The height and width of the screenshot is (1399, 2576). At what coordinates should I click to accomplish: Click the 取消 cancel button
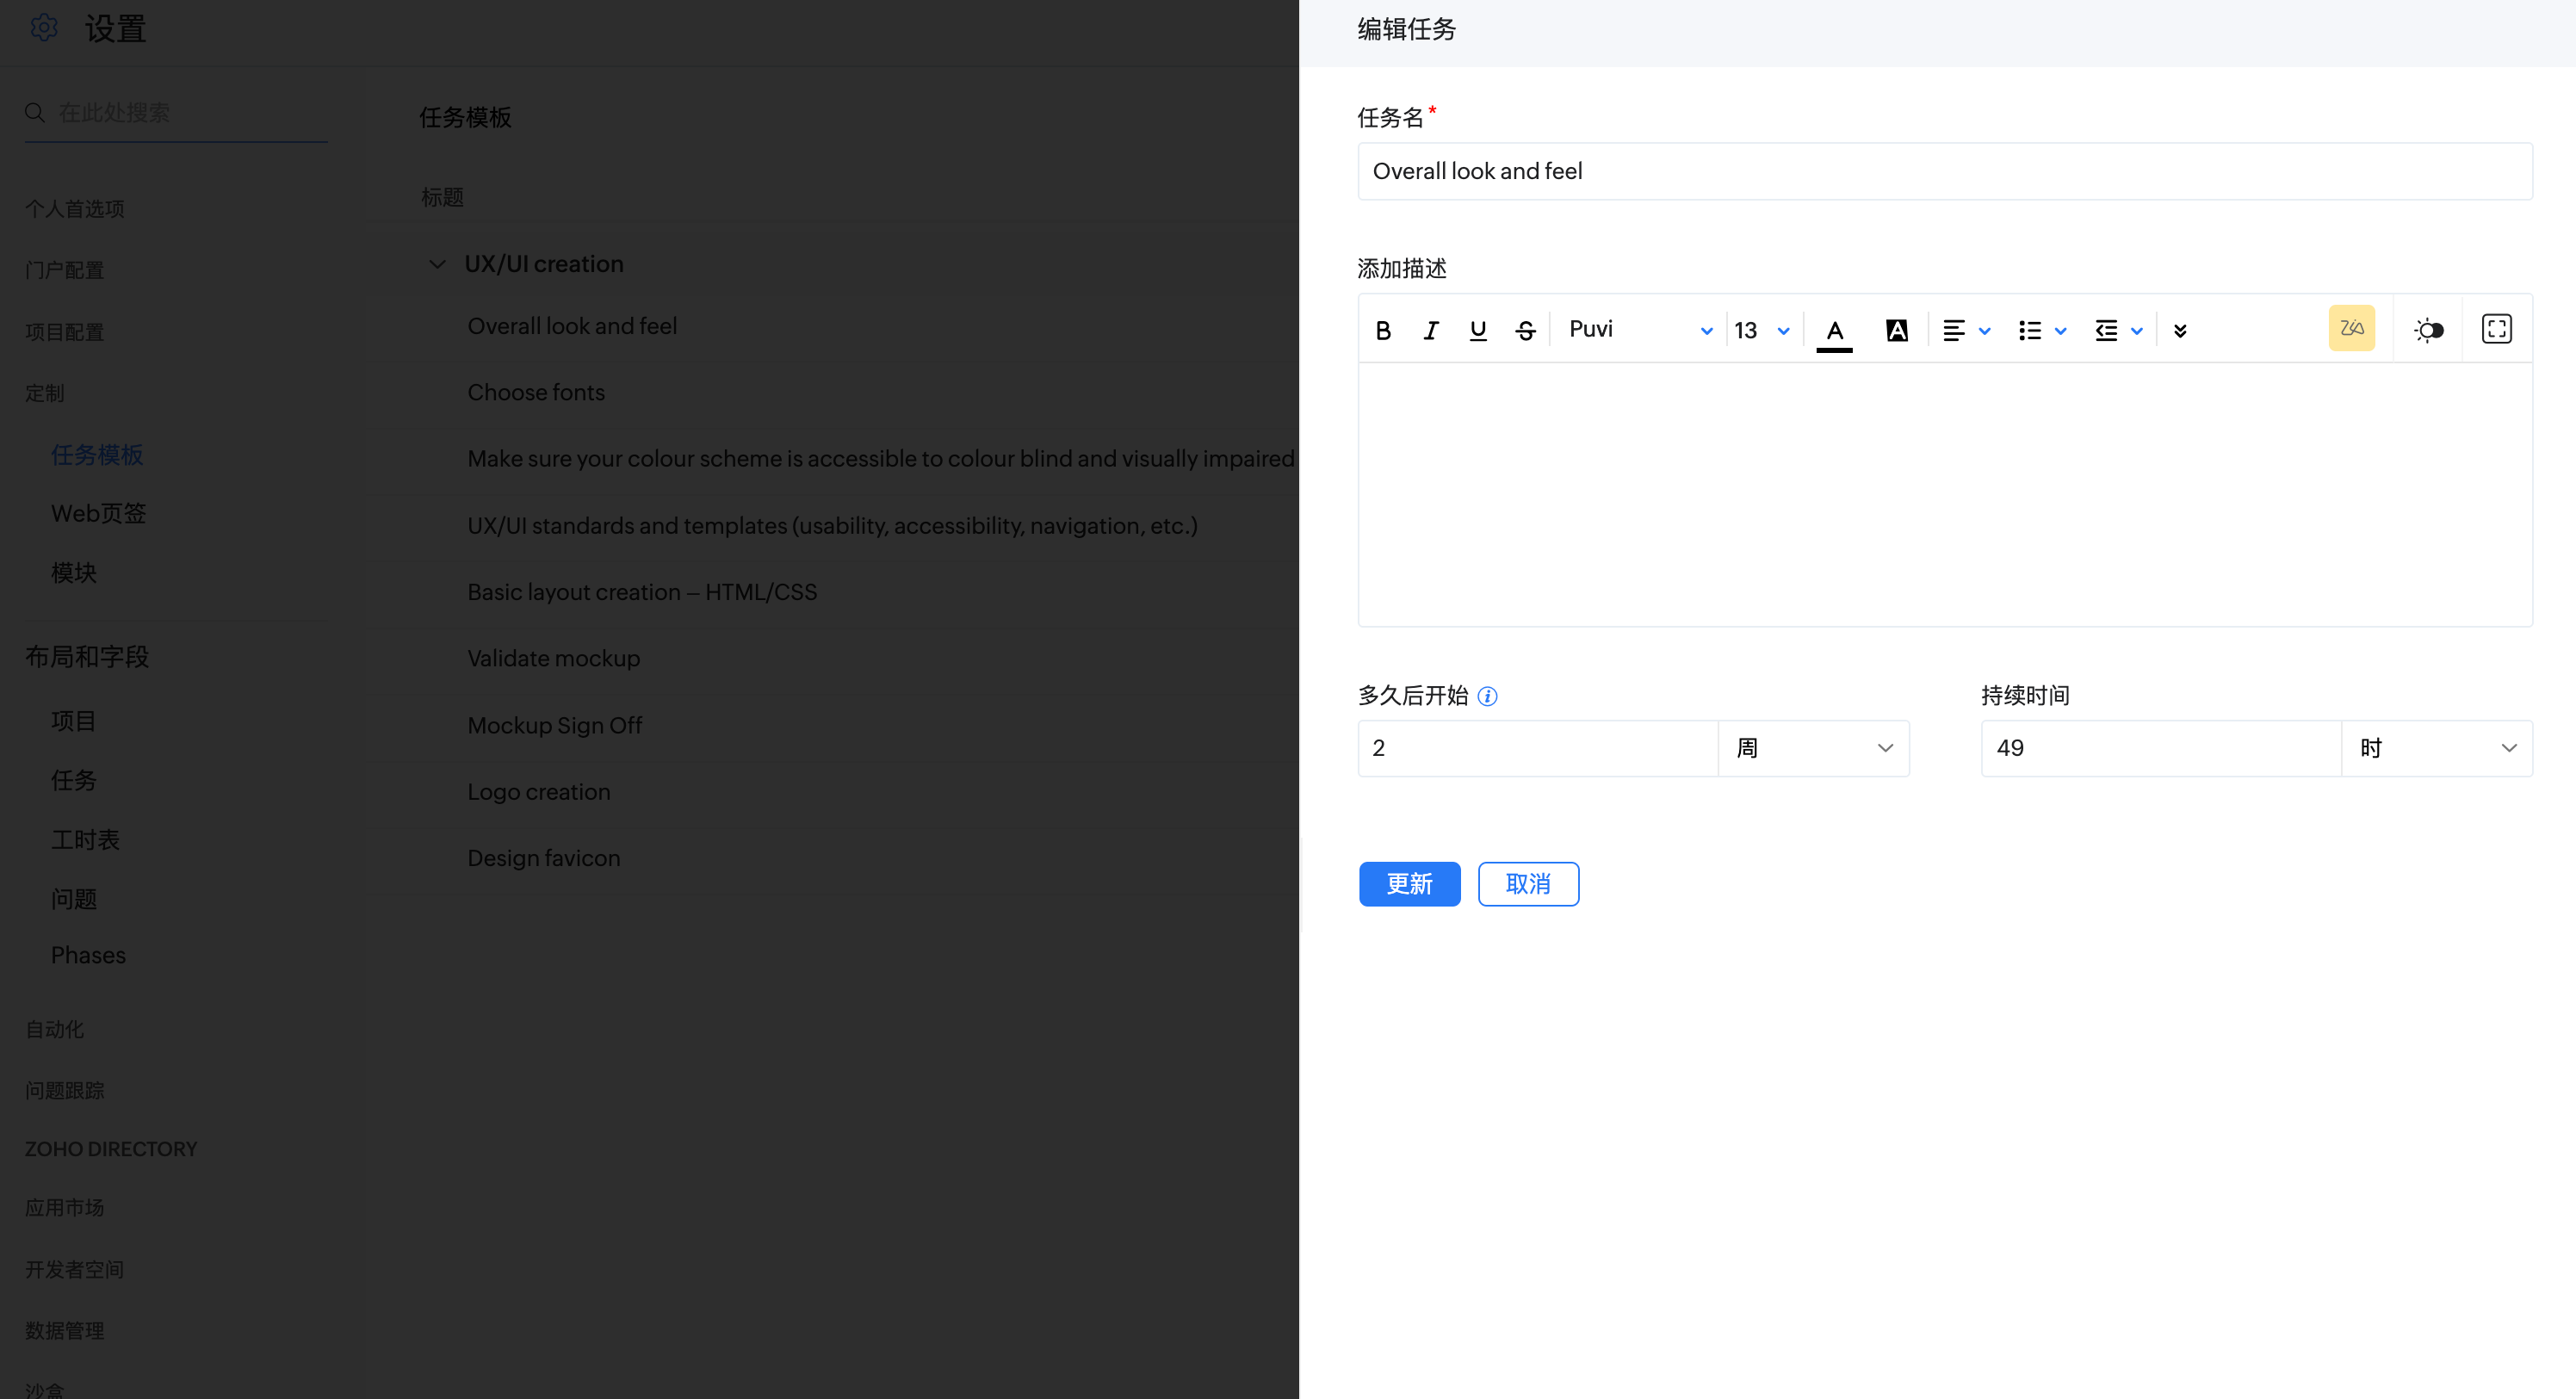[x=1528, y=884]
